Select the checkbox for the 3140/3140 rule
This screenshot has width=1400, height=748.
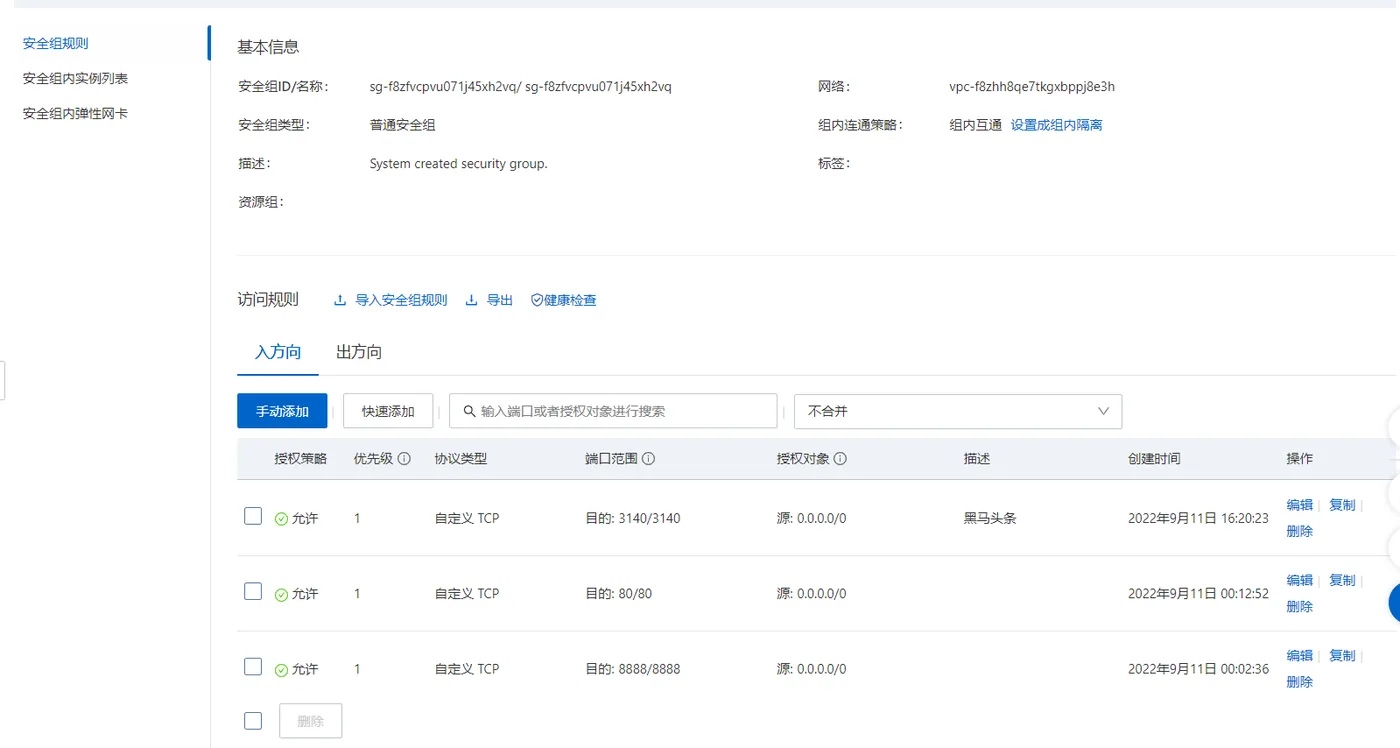pyautogui.click(x=253, y=516)
